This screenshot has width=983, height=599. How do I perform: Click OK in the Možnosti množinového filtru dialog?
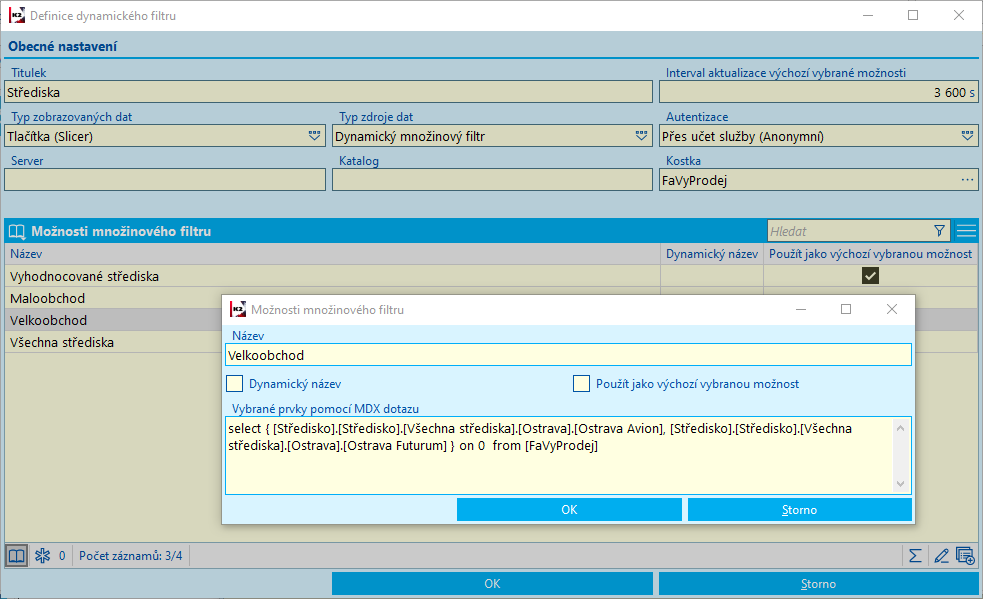(x=569, y=509)
